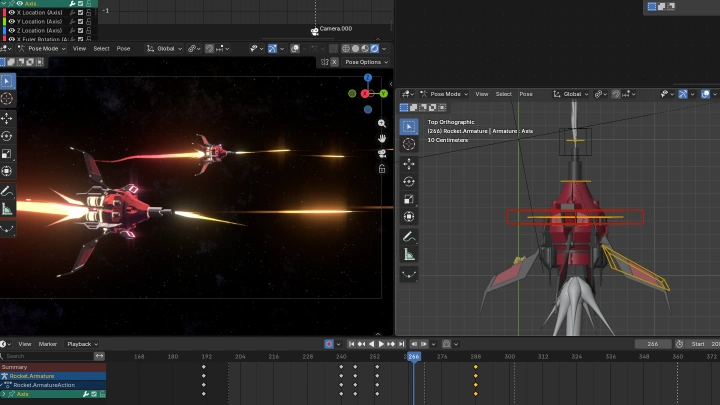
Task: Open Pose menu in right viewport header
Action: (526, 94)
